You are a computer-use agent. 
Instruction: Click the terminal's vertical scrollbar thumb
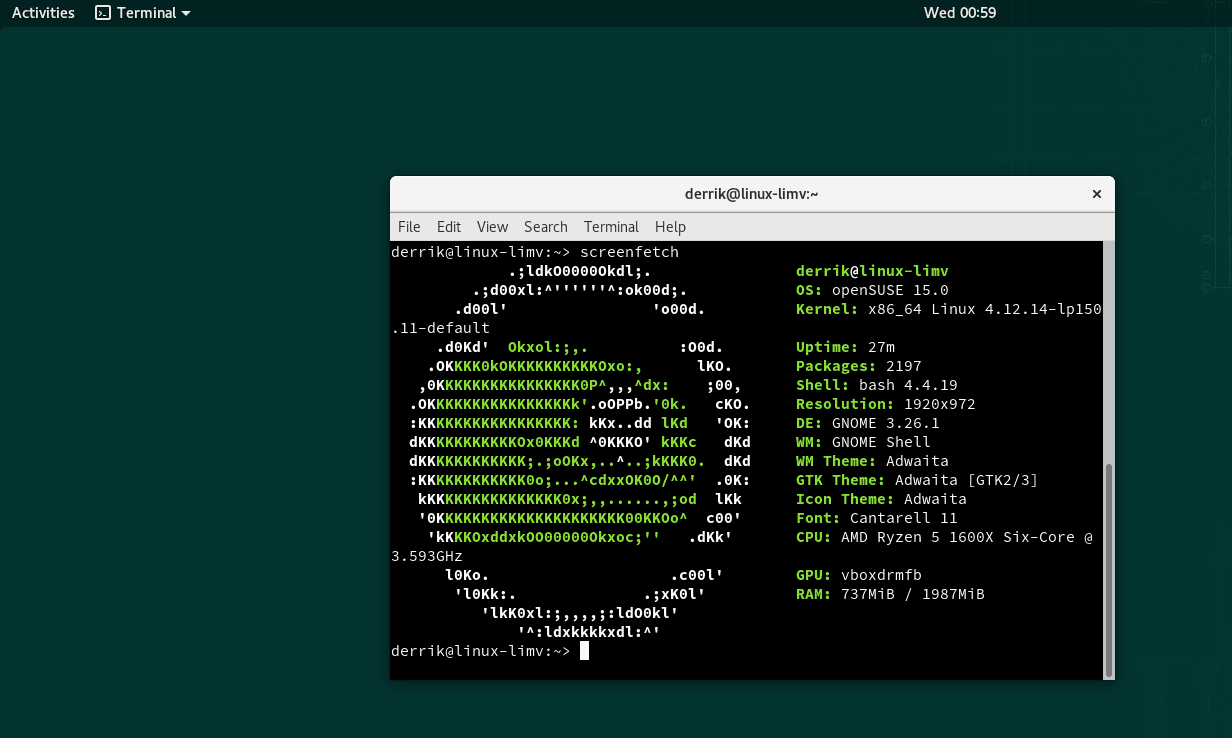(1107, 568)
